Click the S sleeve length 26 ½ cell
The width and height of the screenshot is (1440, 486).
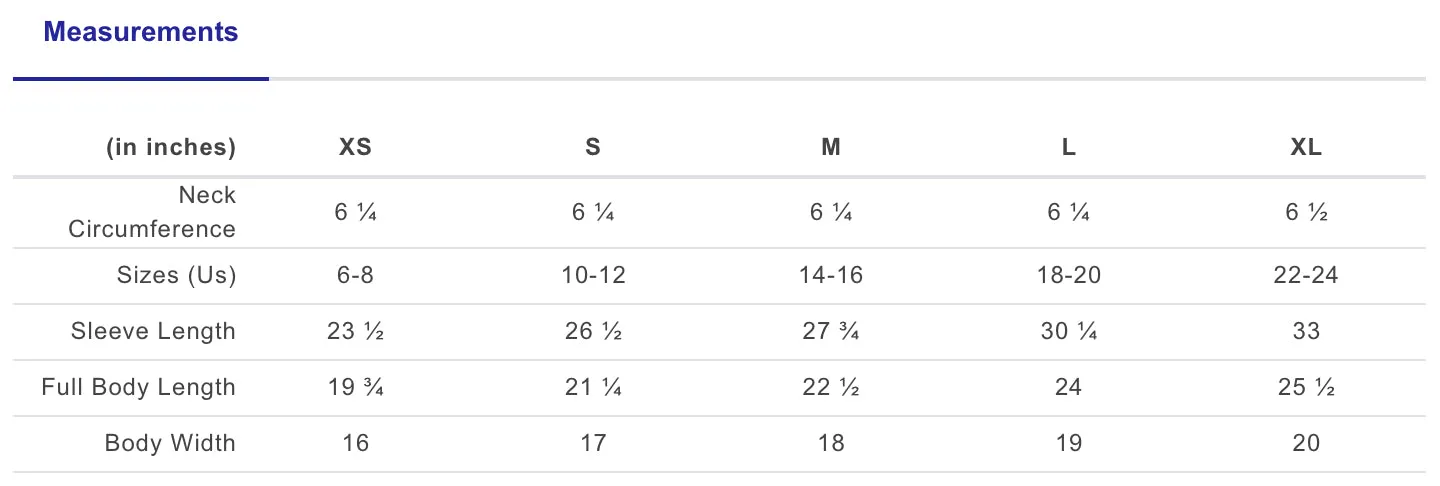(x=593, y=331)
